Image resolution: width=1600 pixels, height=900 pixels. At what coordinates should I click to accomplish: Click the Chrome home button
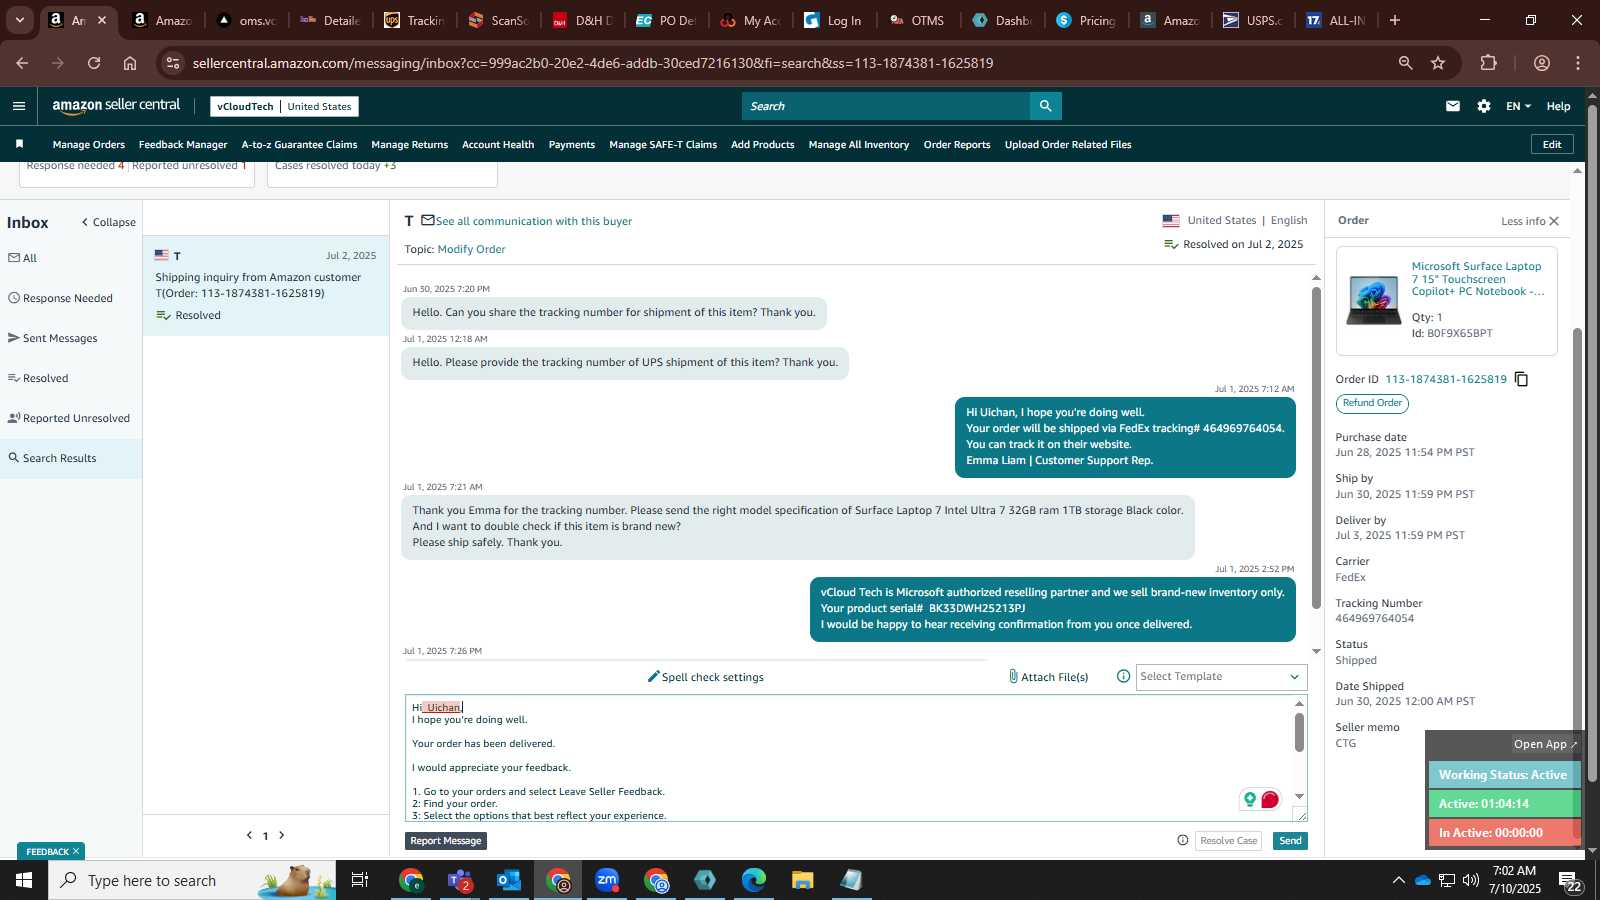pos(130,63)
